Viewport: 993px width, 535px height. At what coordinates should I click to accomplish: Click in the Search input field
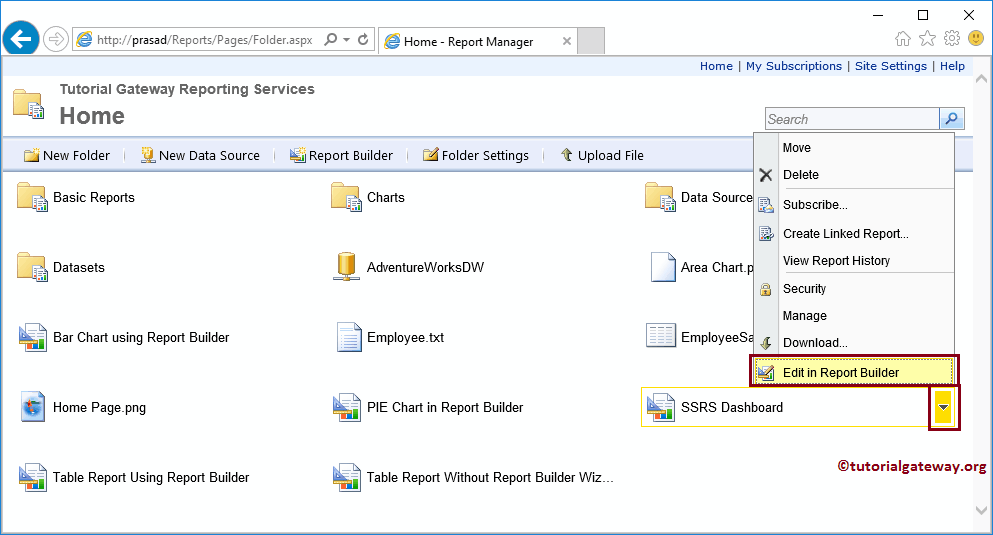pyautogui.click(x=852, y=119)
